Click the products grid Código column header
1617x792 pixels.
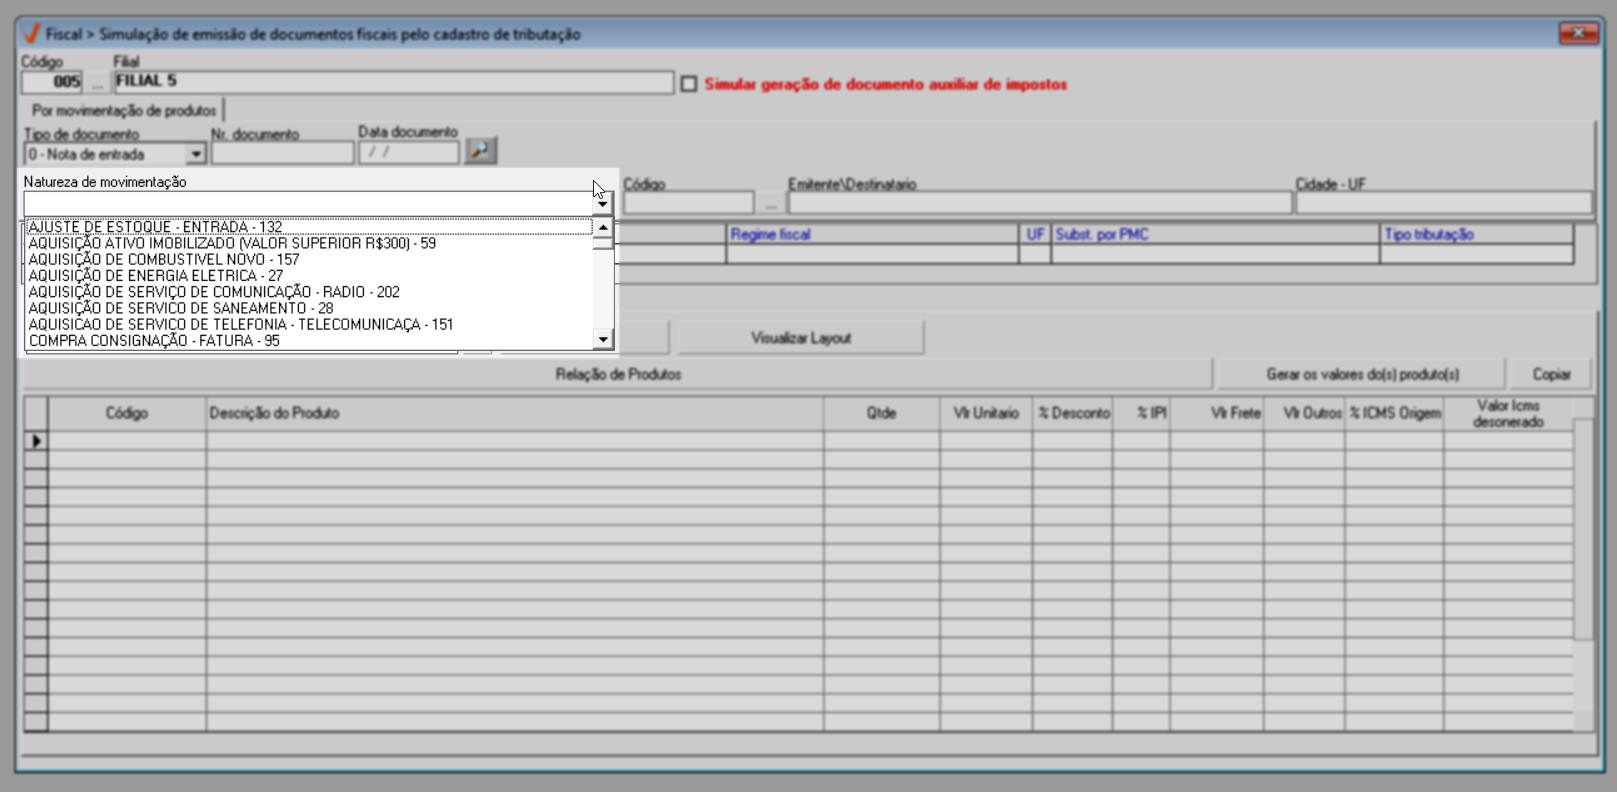pos(127,413)
